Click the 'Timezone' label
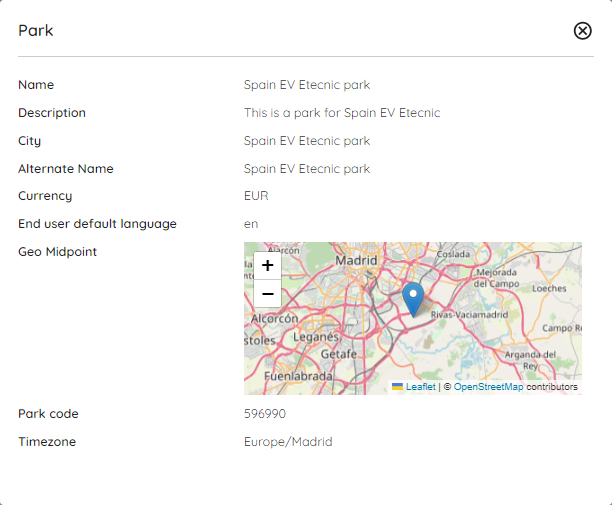 click(x=47, y=442)
